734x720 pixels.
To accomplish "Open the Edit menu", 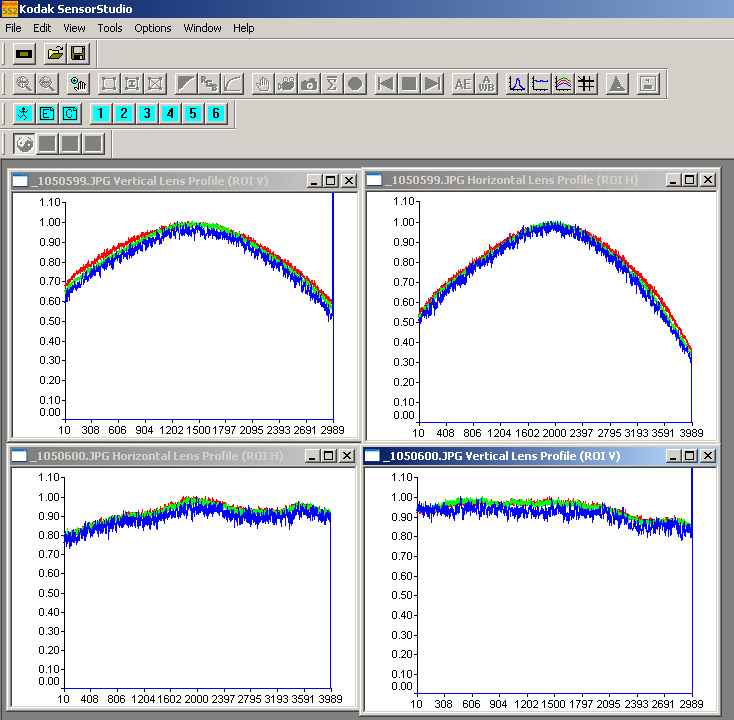I will pyautogui.click(x=42, y=28).
